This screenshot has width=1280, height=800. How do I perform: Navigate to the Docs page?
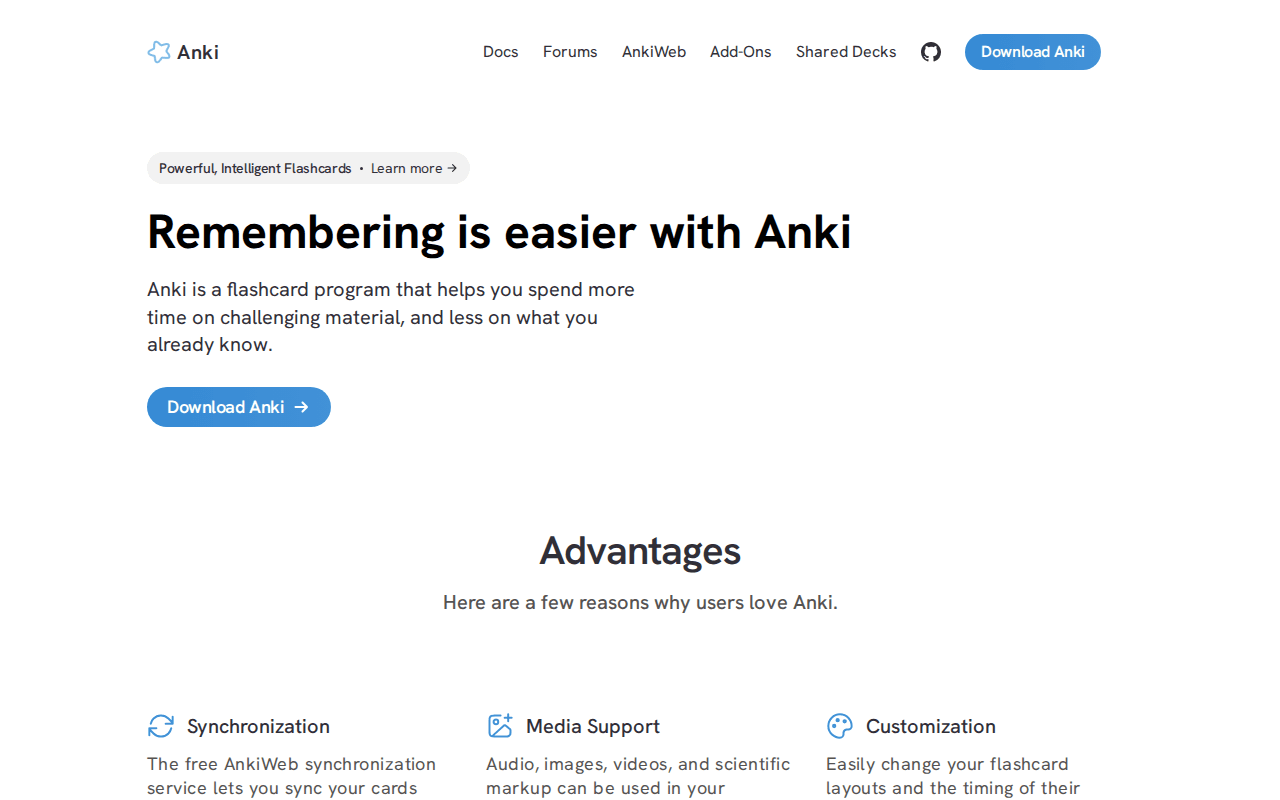coord(500,51)
